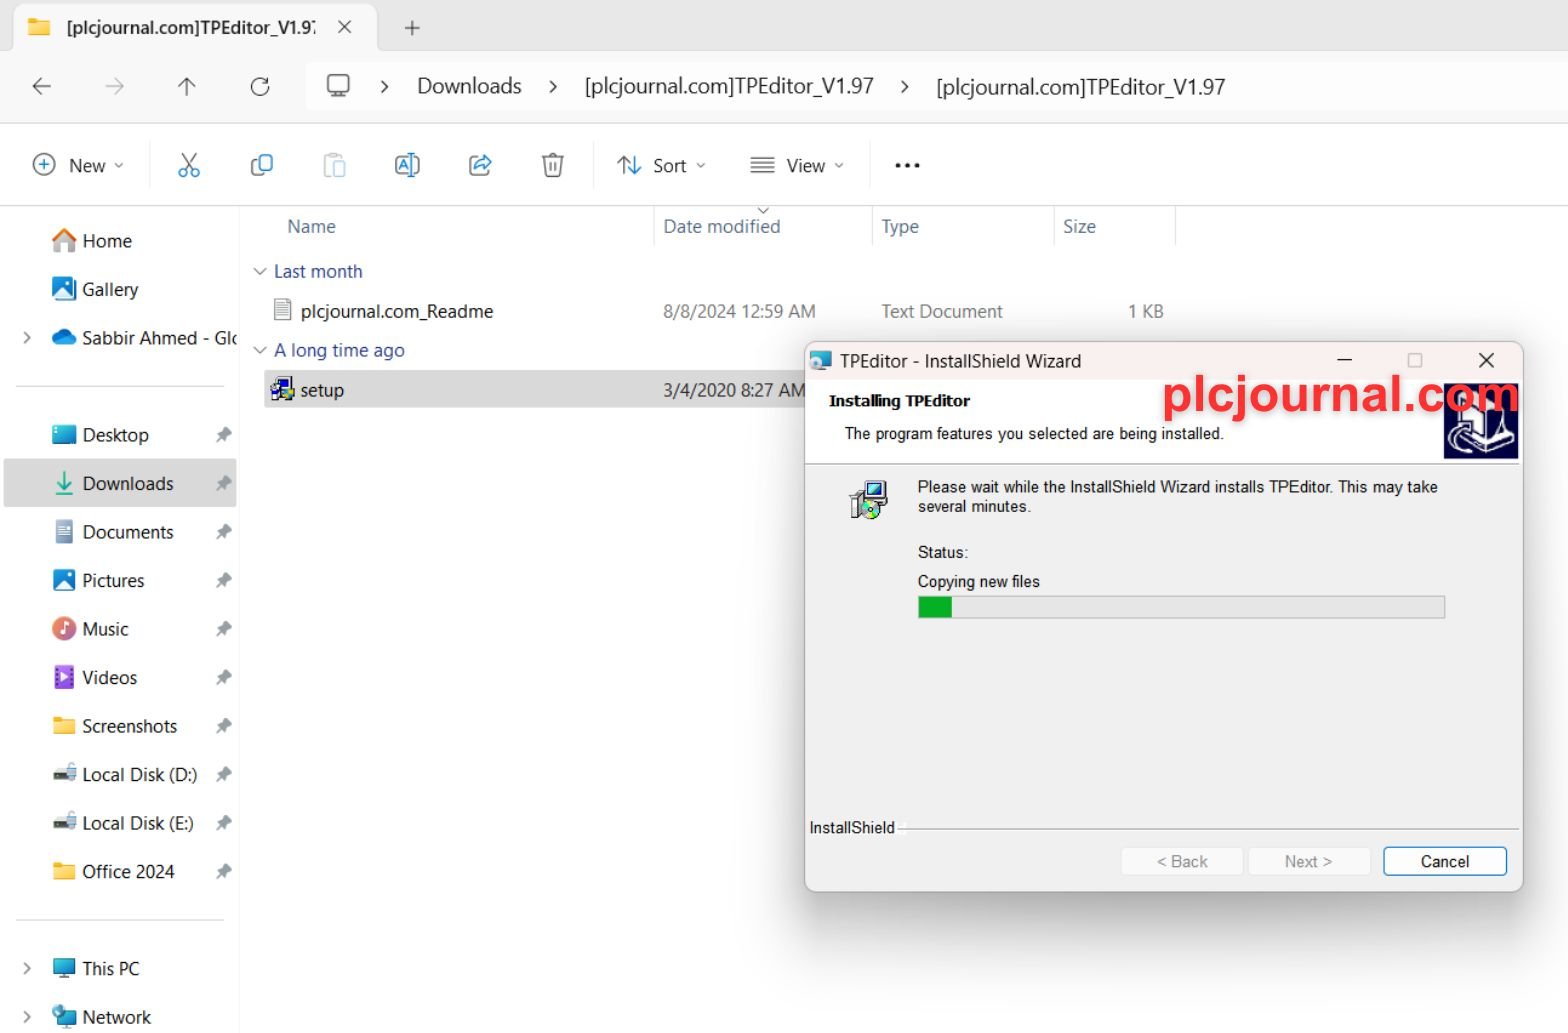The image size is (1568, 1033).
Task: Open a new tab with plus icon
Action: click(x=412, y=28)
